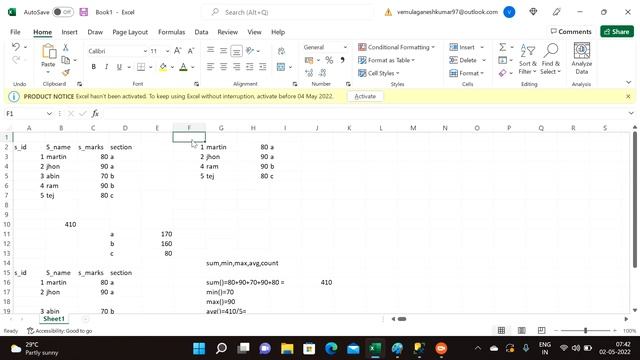Switch to the View tab

pos(254,32)
